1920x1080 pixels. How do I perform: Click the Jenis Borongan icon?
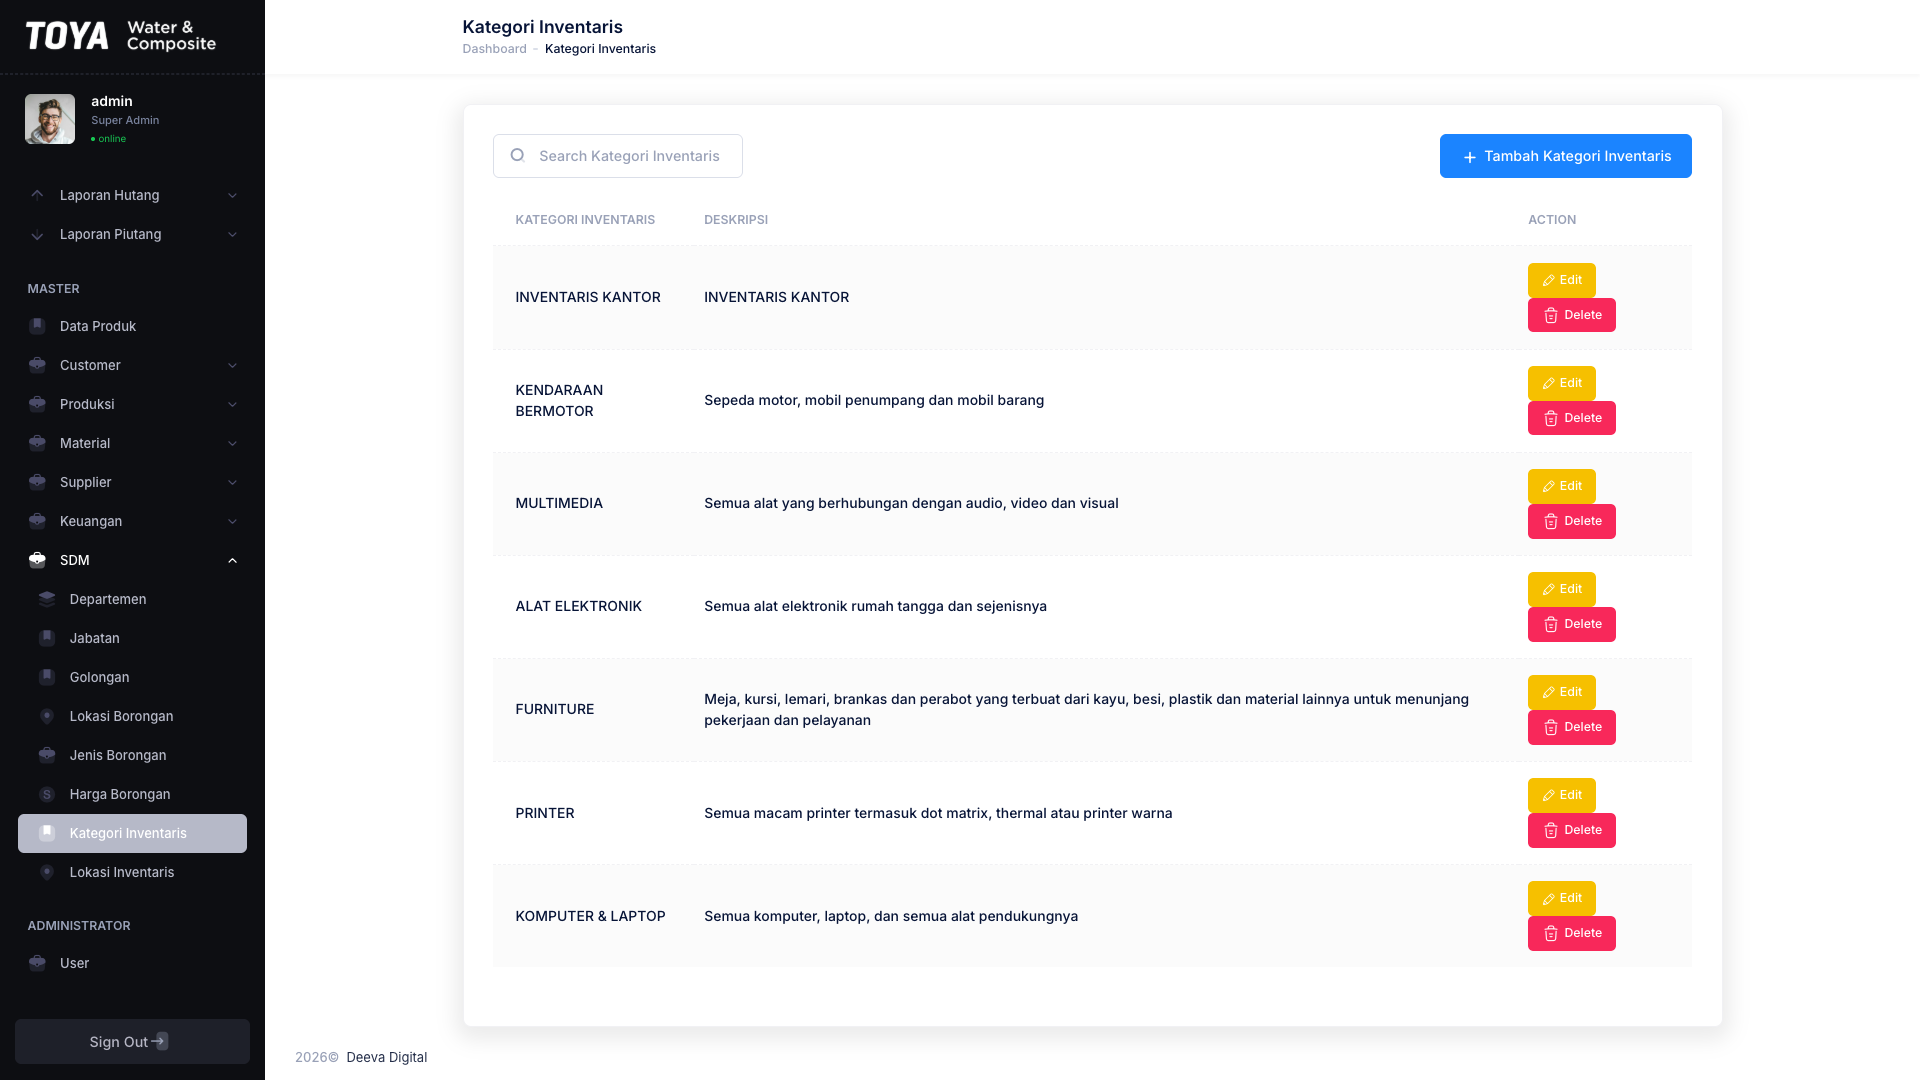coord(47,755)
